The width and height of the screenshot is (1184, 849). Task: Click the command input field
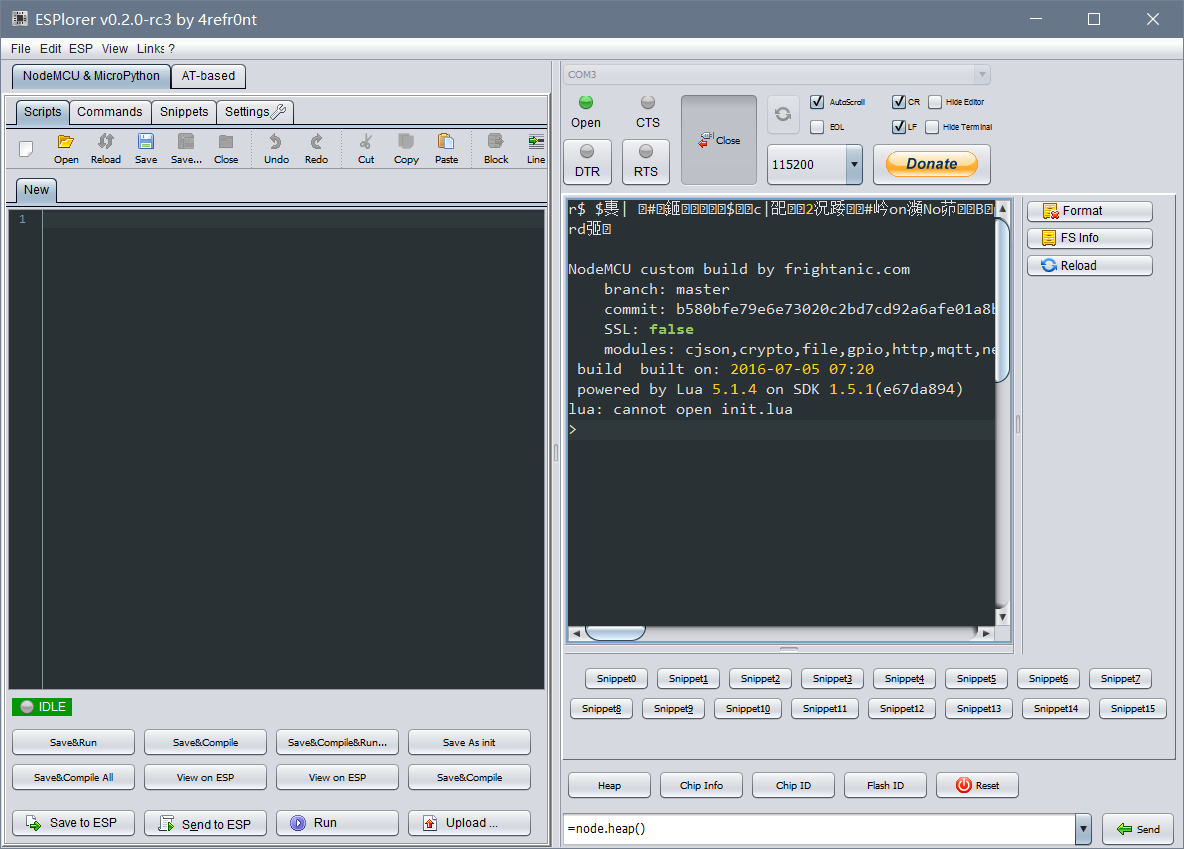click(x=818, y=829)
